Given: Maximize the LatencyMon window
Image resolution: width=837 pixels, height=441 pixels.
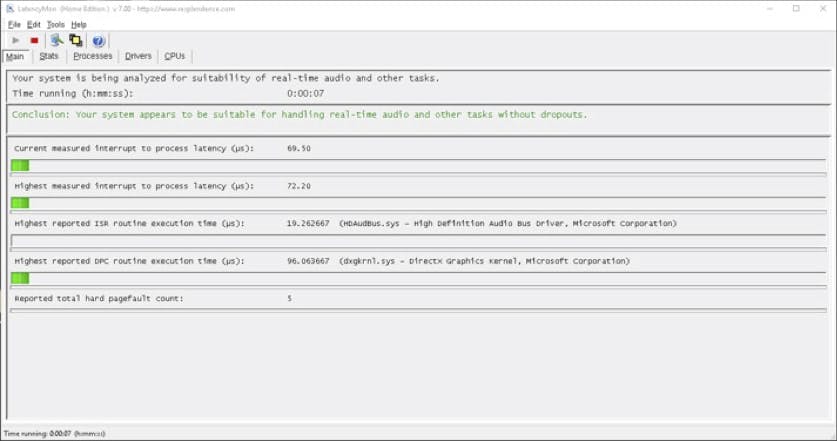Looking at the screenshot, I should point(796,8).
